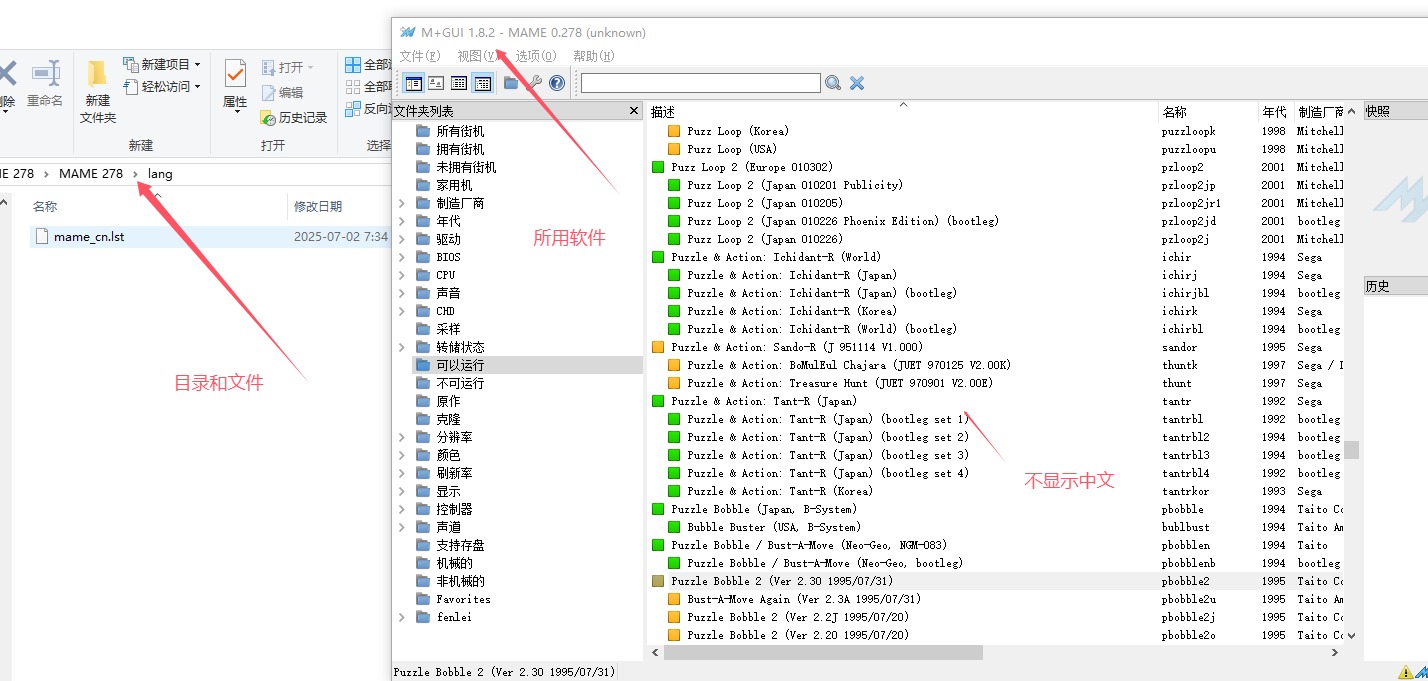
Task: Click orange status icon of Bust-A-Move Again
Action: (x=674, y=599)
